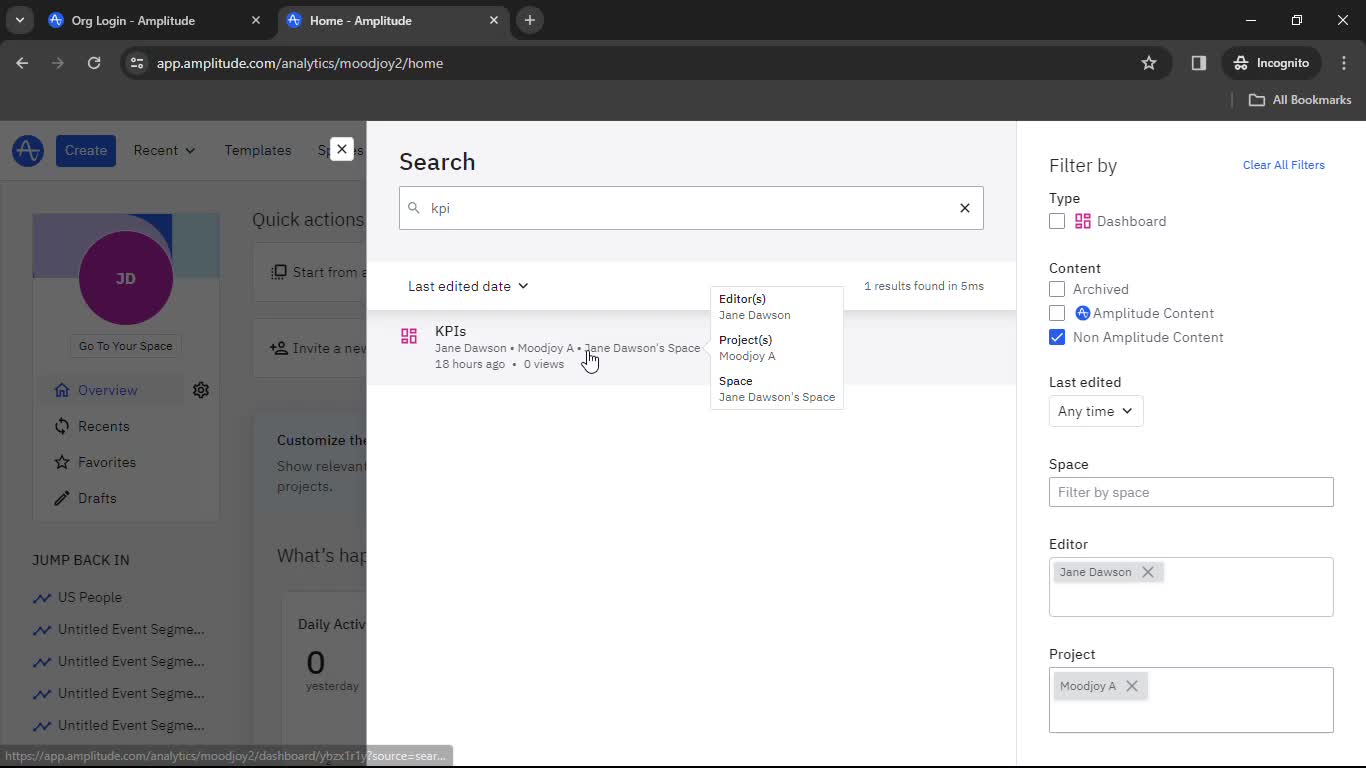
Task: Click Clear All Filters link
Action: point(1284,165)
